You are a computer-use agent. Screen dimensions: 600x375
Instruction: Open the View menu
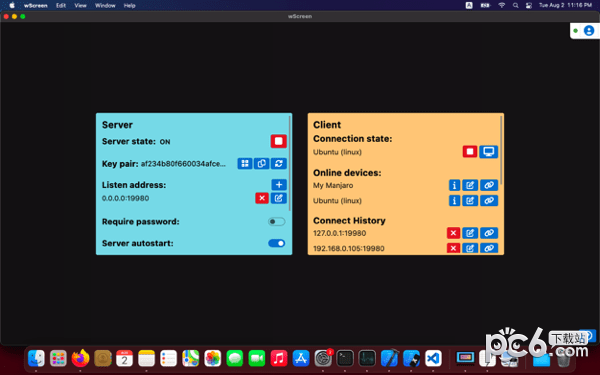point(80,5)
